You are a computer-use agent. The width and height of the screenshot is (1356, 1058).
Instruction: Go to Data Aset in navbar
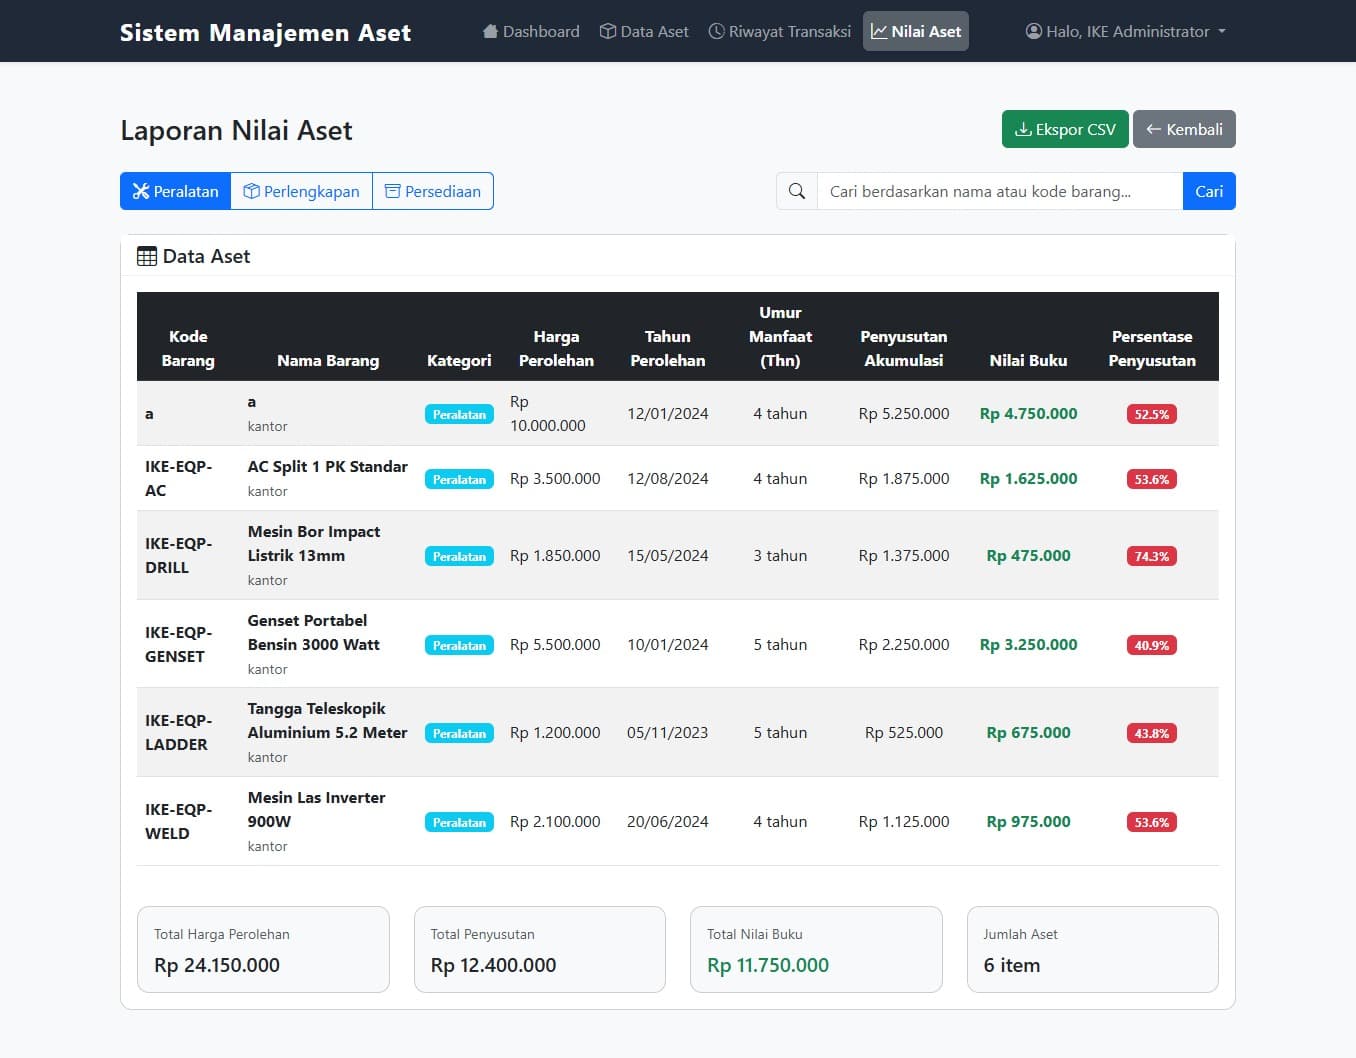pyautogui.click(x=644, y=31)
